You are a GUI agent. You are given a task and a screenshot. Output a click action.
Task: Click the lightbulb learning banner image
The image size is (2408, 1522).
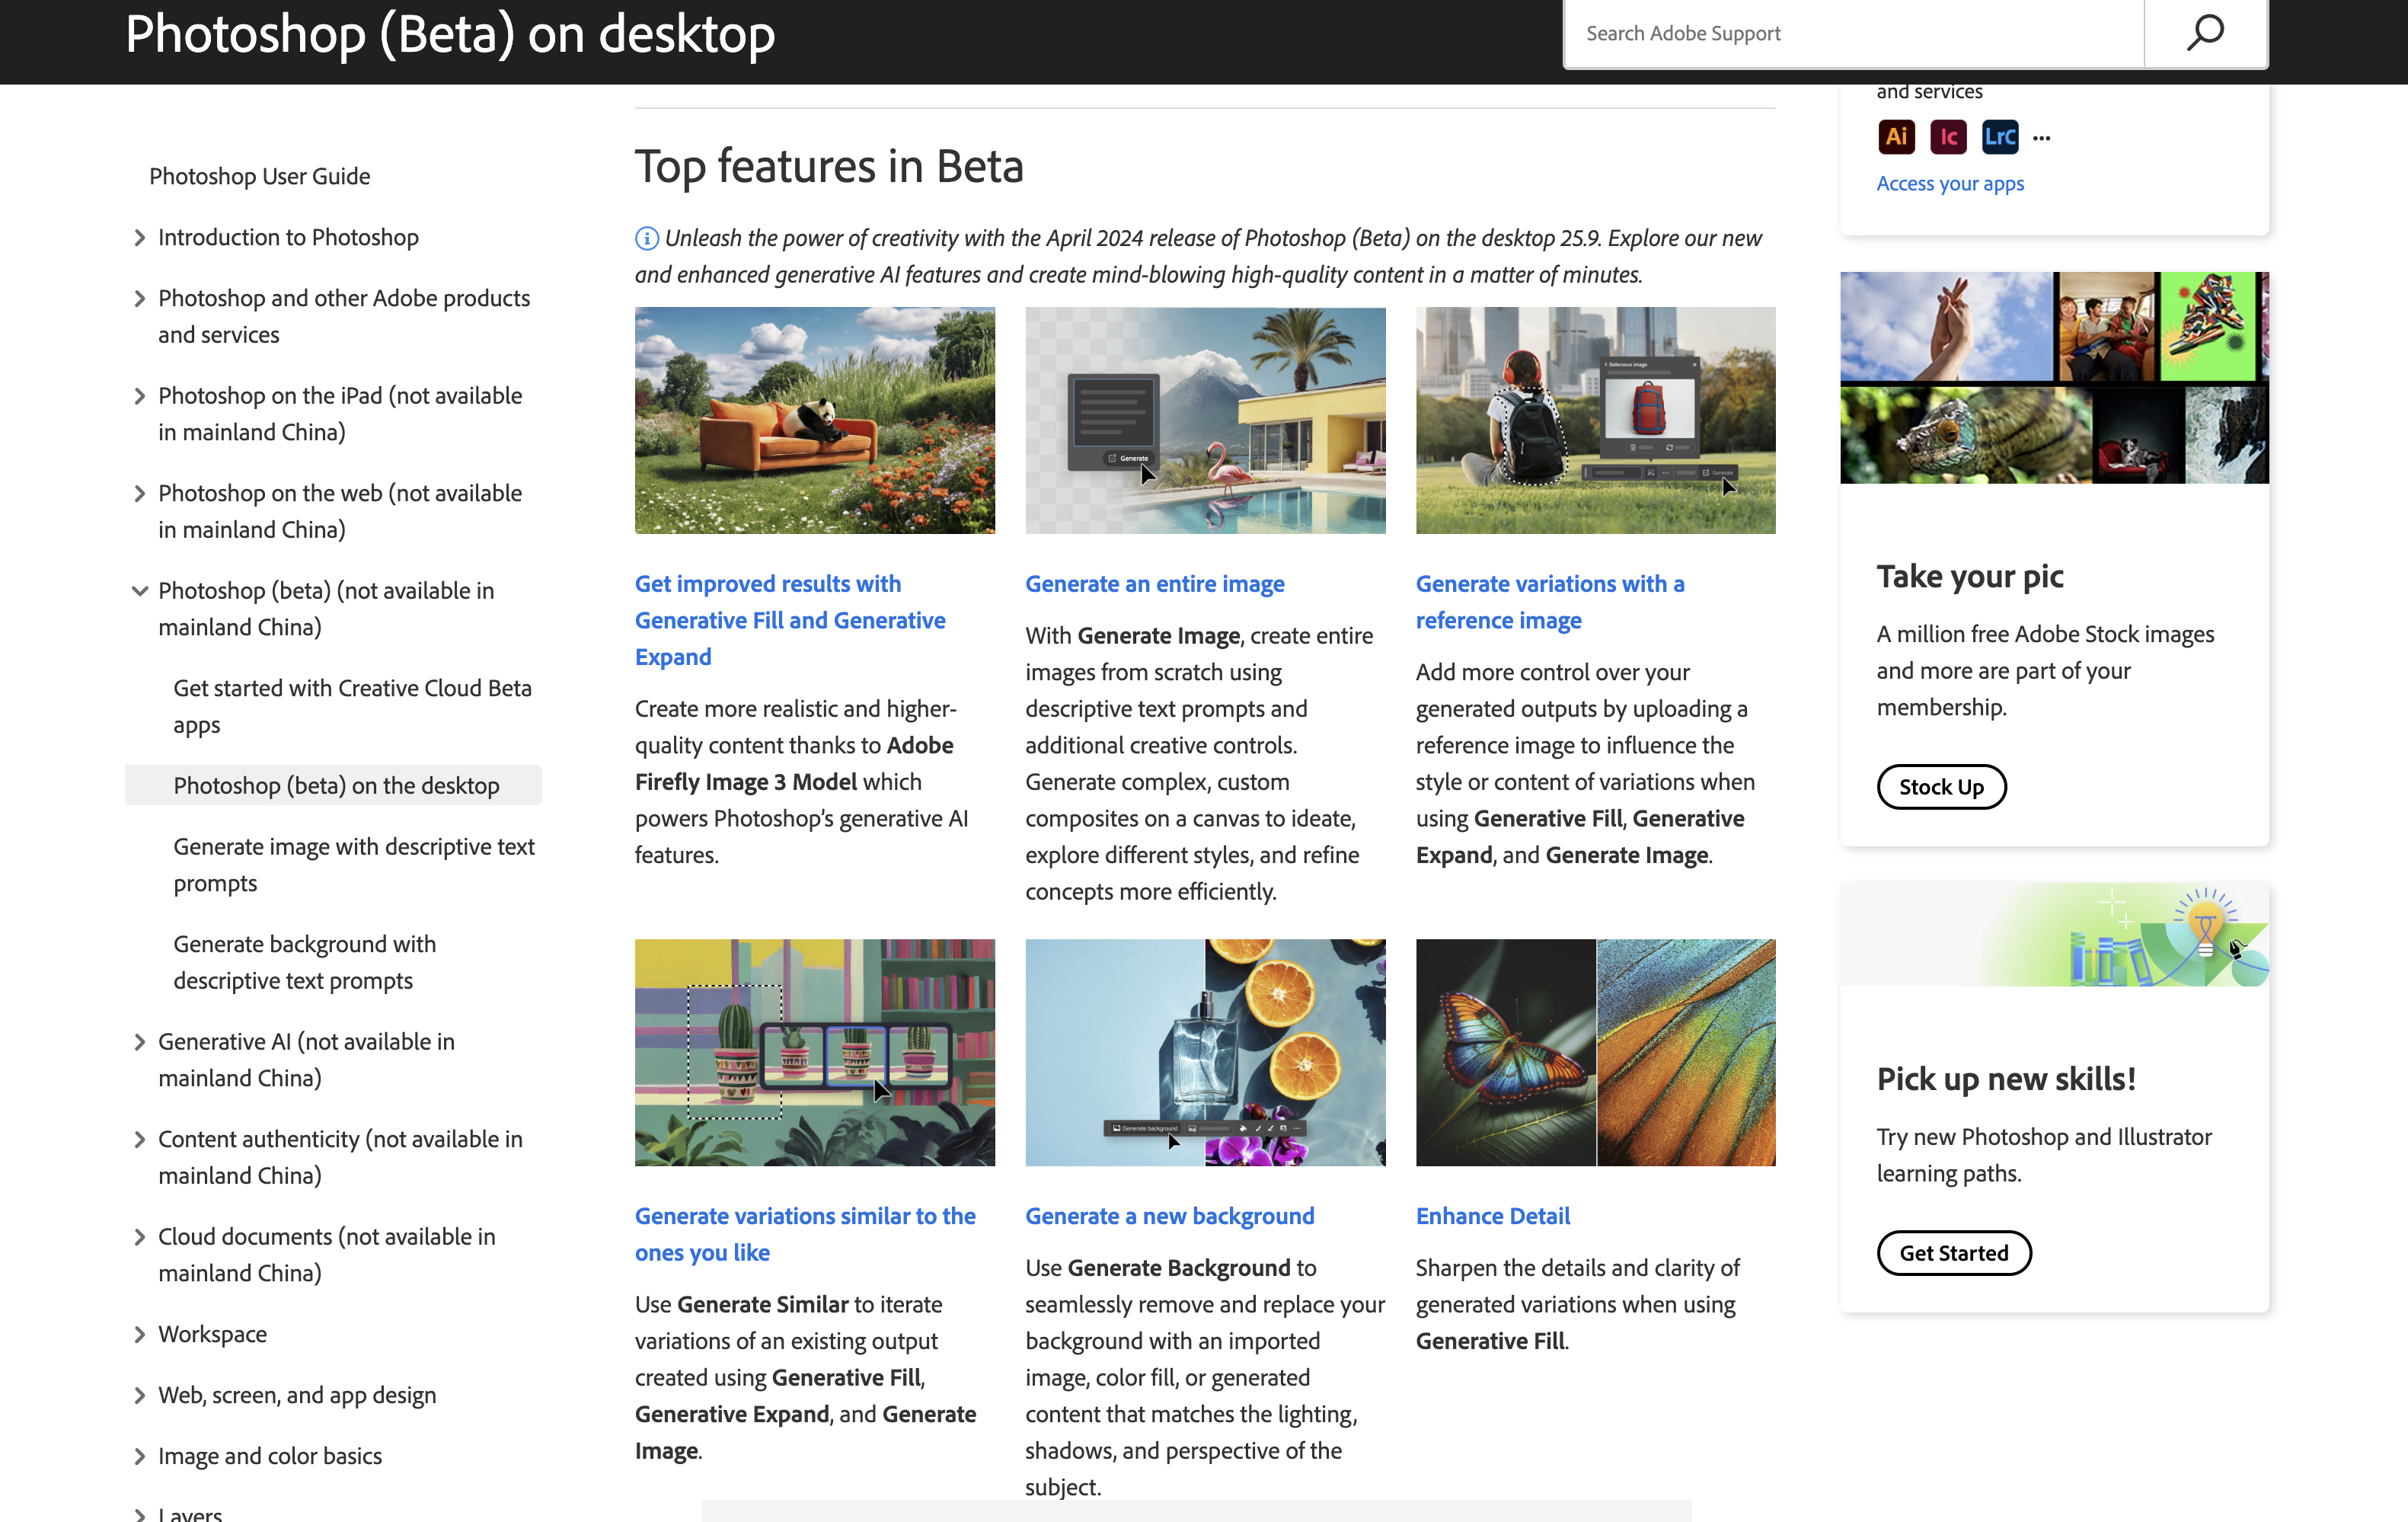[x=2054, y=934]
